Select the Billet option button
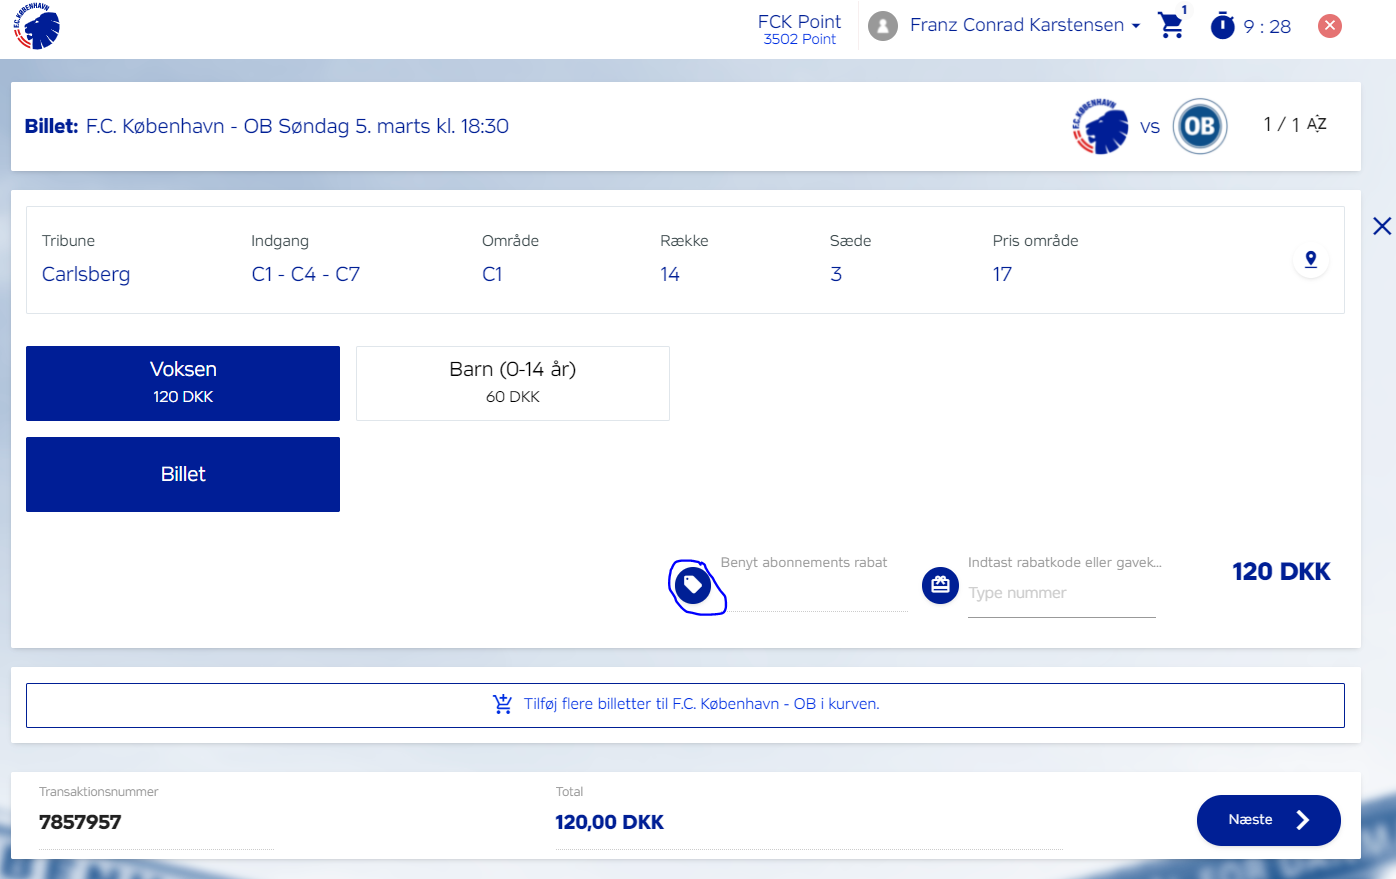 tap(183, 474)
